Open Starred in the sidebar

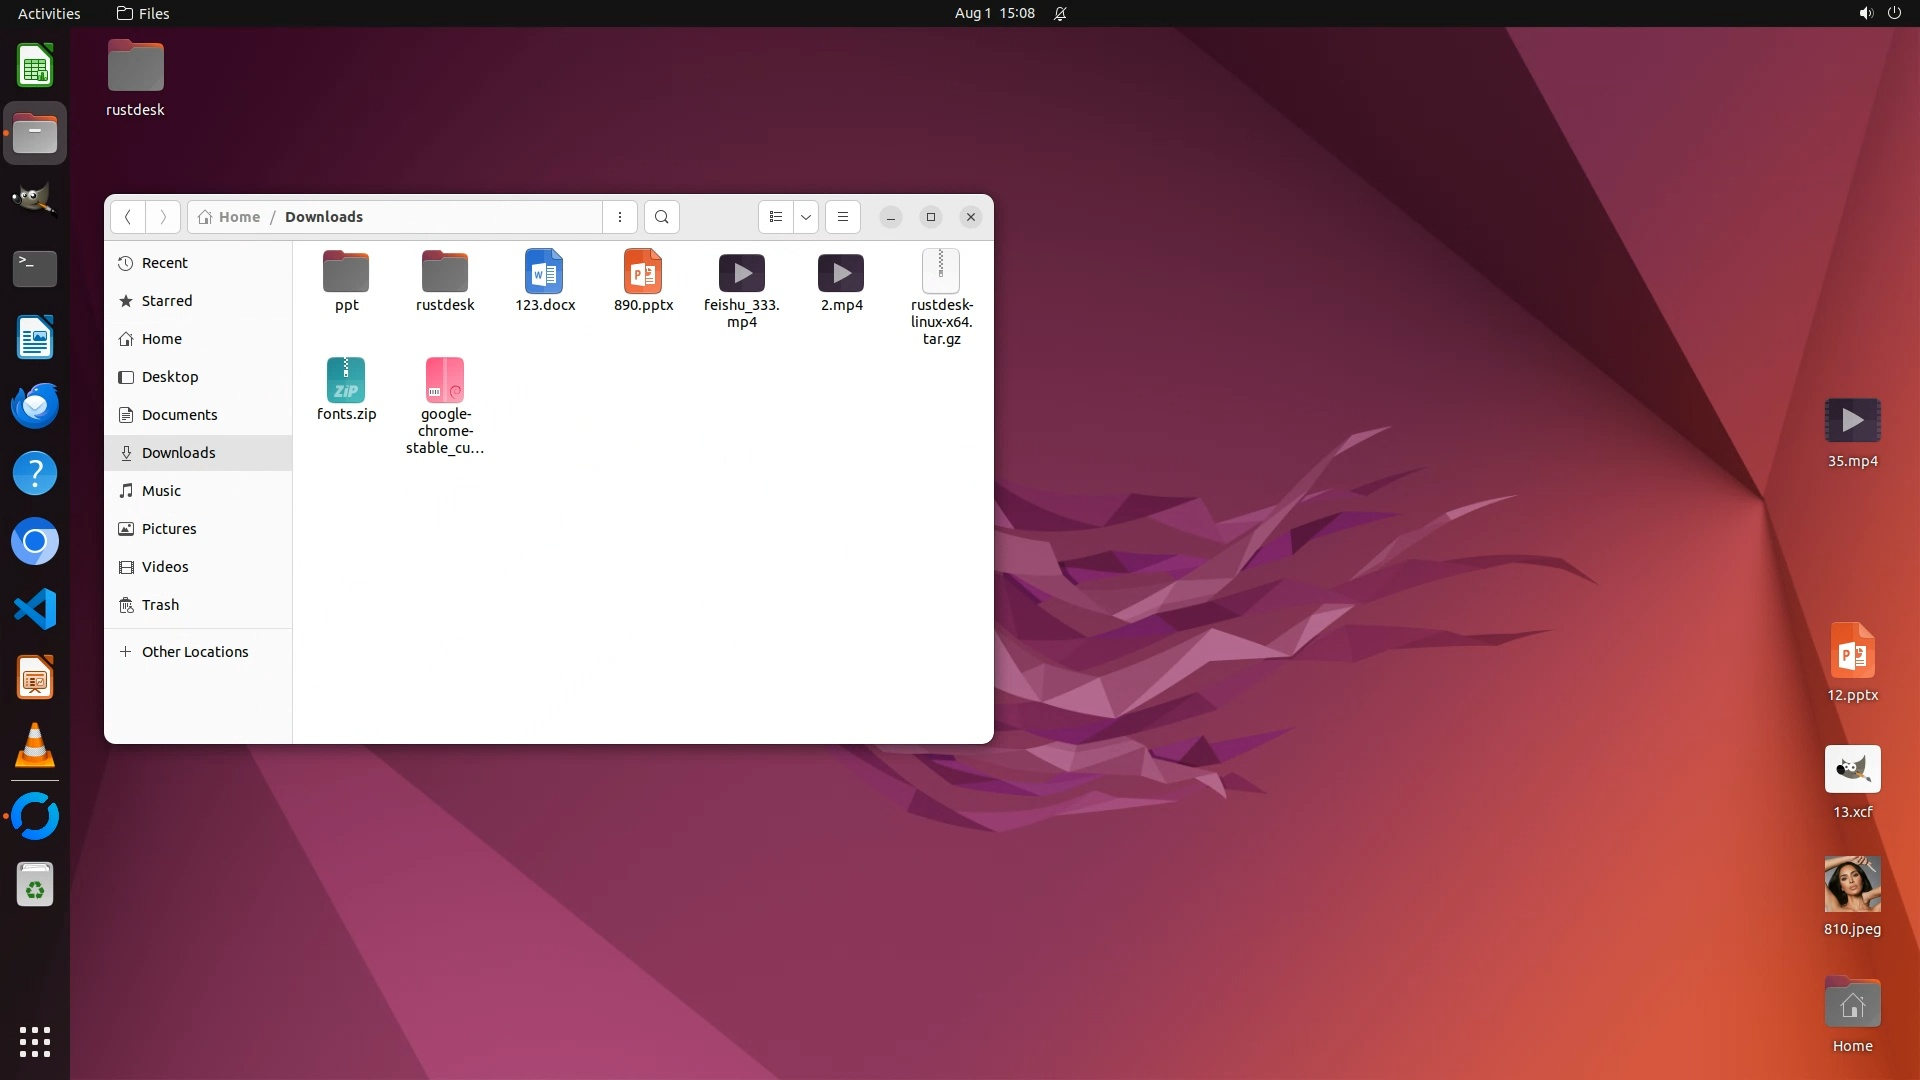167,301
